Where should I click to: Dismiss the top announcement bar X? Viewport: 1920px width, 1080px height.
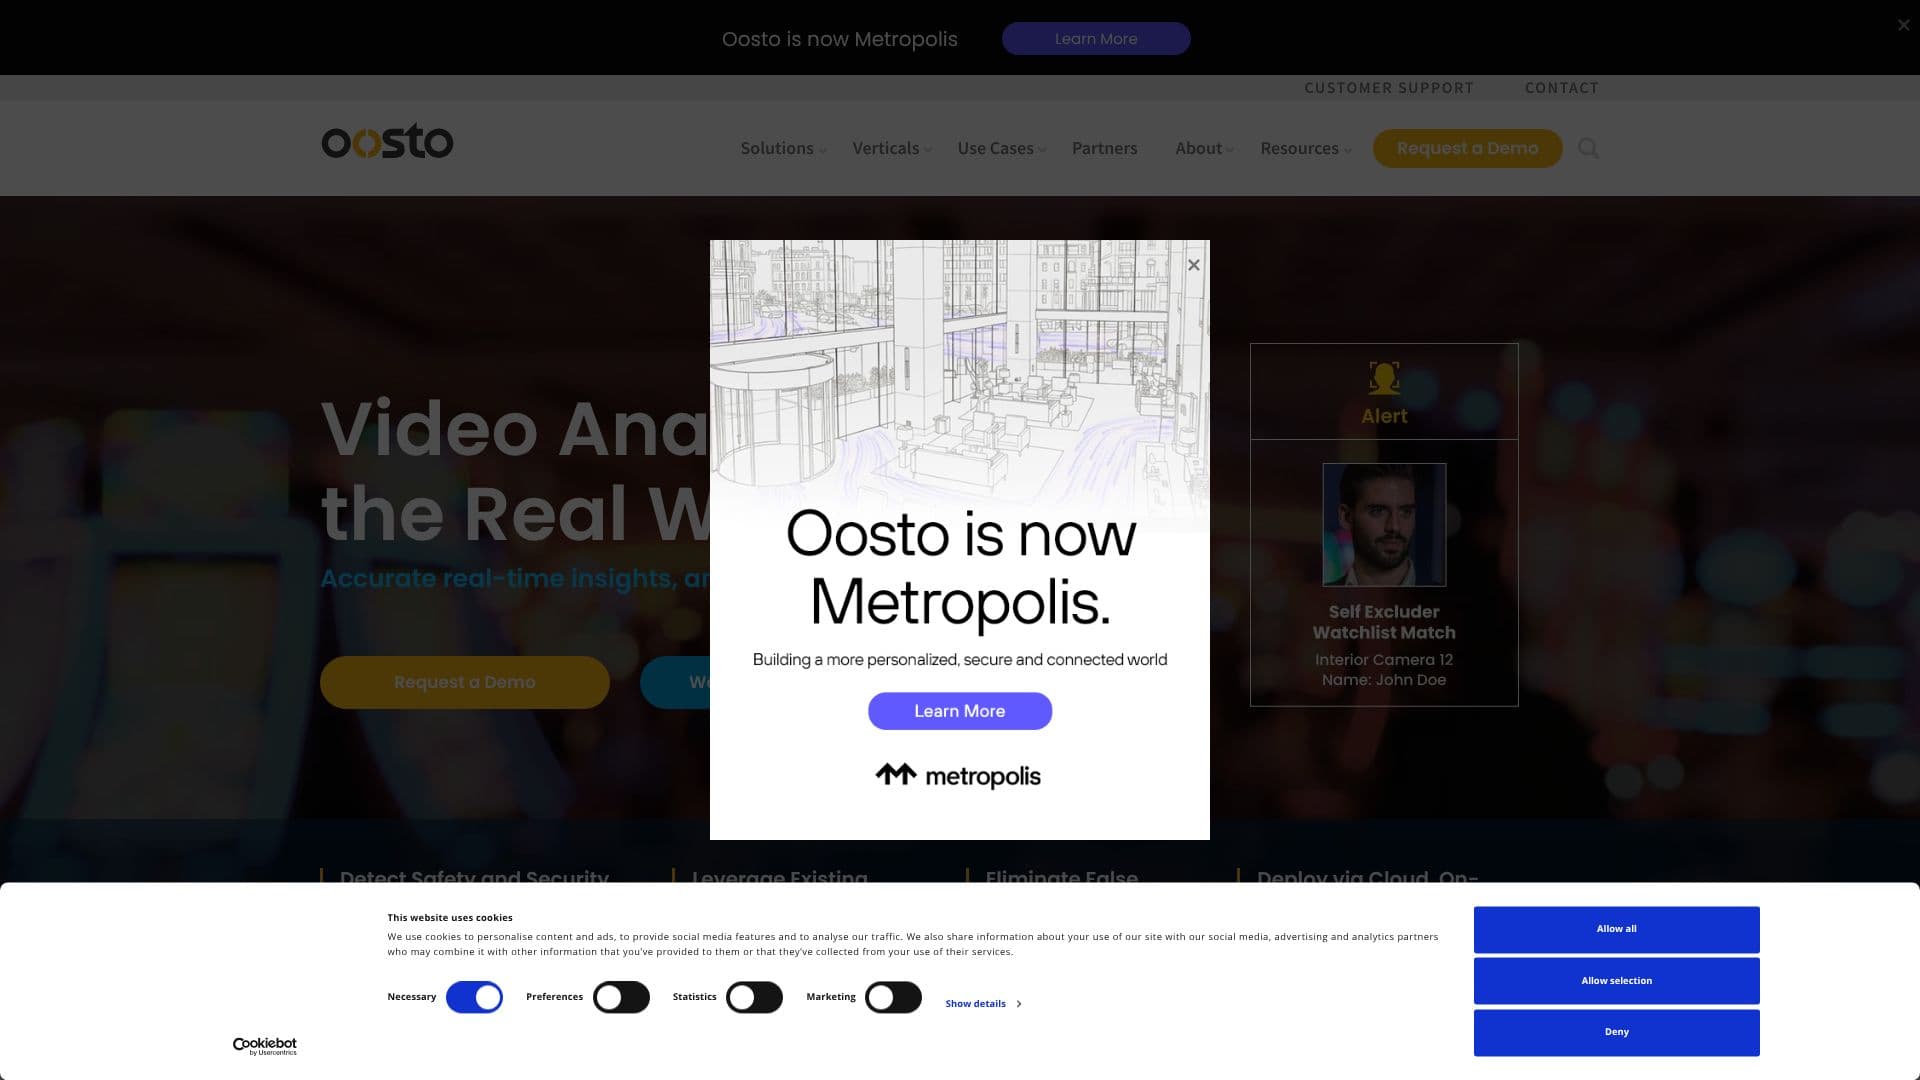pyautogui.click(x=1903, y=25)
